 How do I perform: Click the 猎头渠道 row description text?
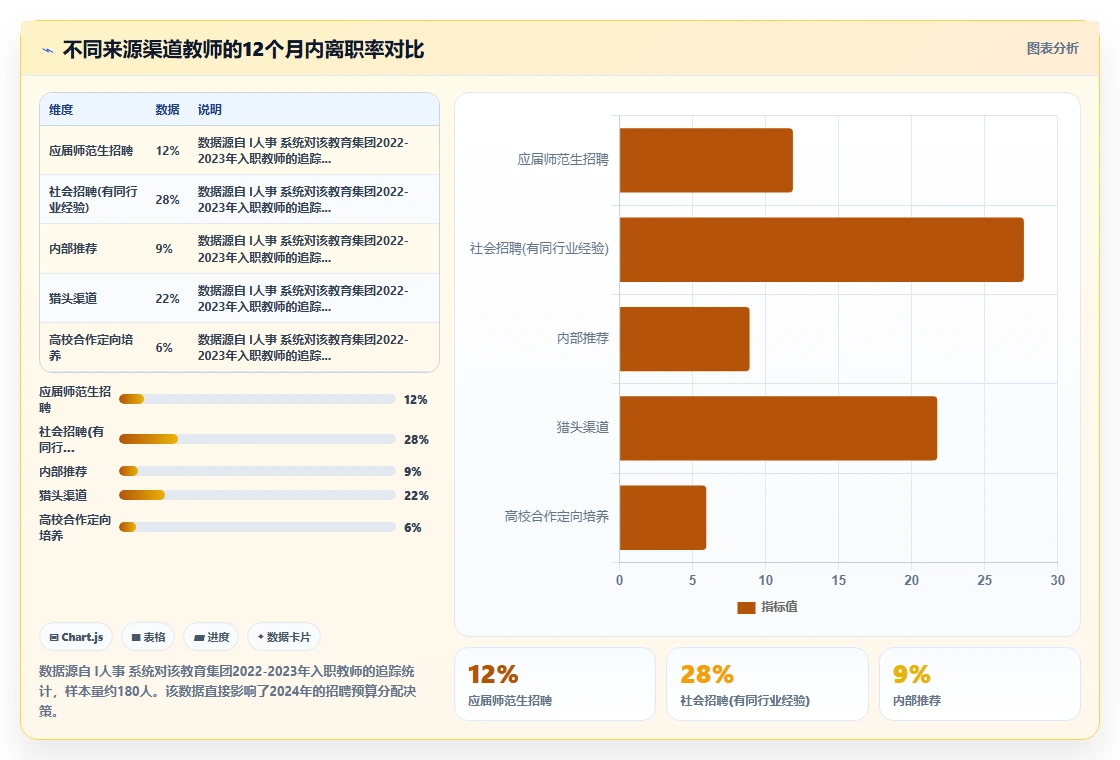303,299
